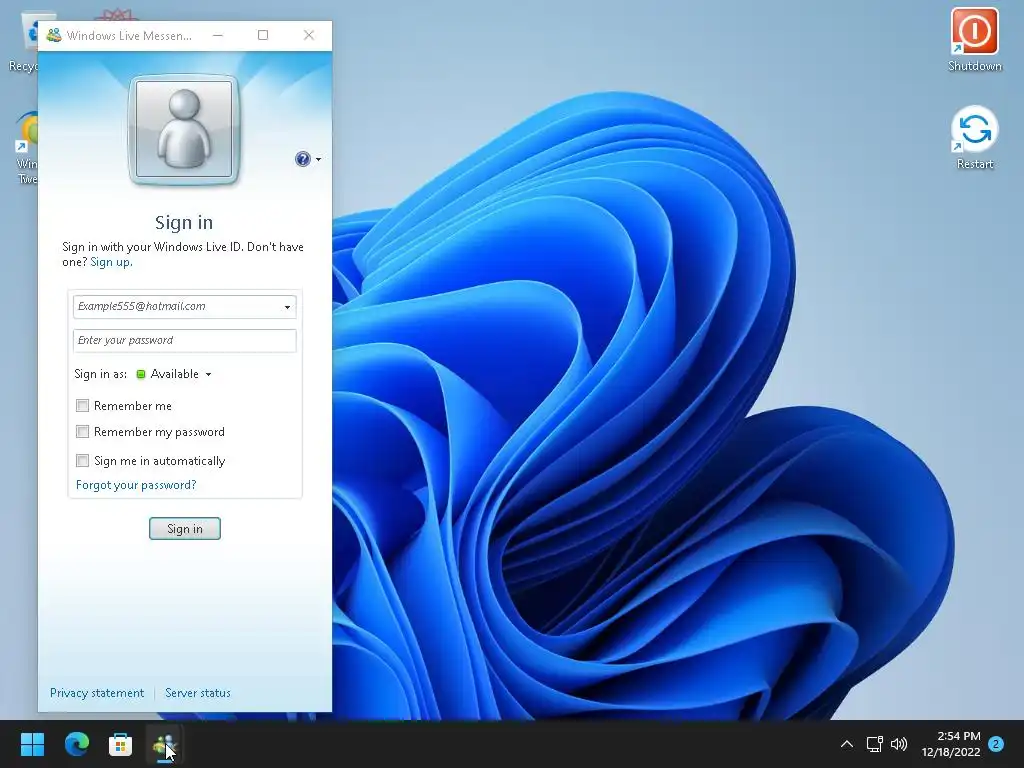Check Remember my password
The height and width of the screenshot is (768, 1024).
82,432
